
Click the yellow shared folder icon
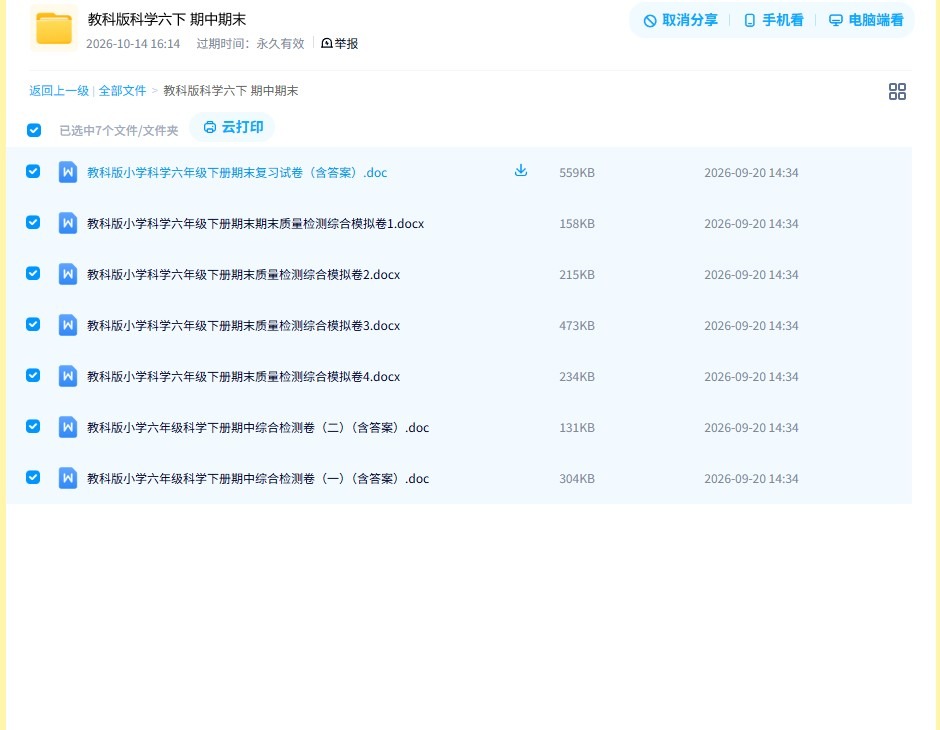(x=53, y=28)
